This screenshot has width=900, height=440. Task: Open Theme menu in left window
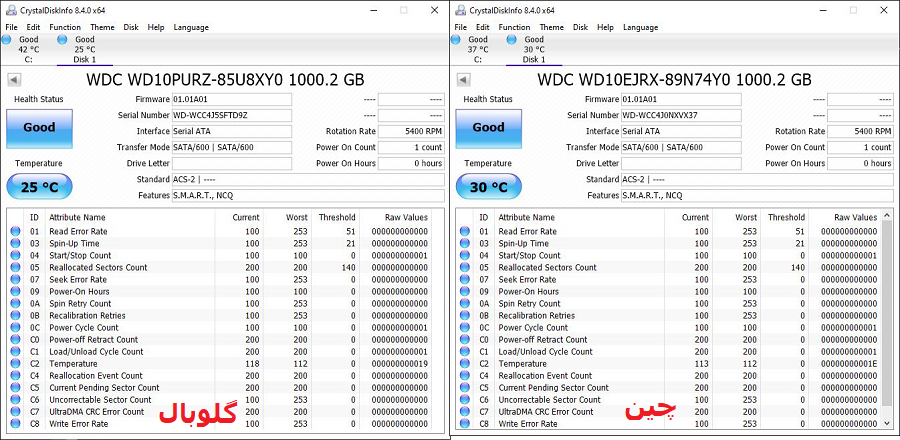coord(102,27)
